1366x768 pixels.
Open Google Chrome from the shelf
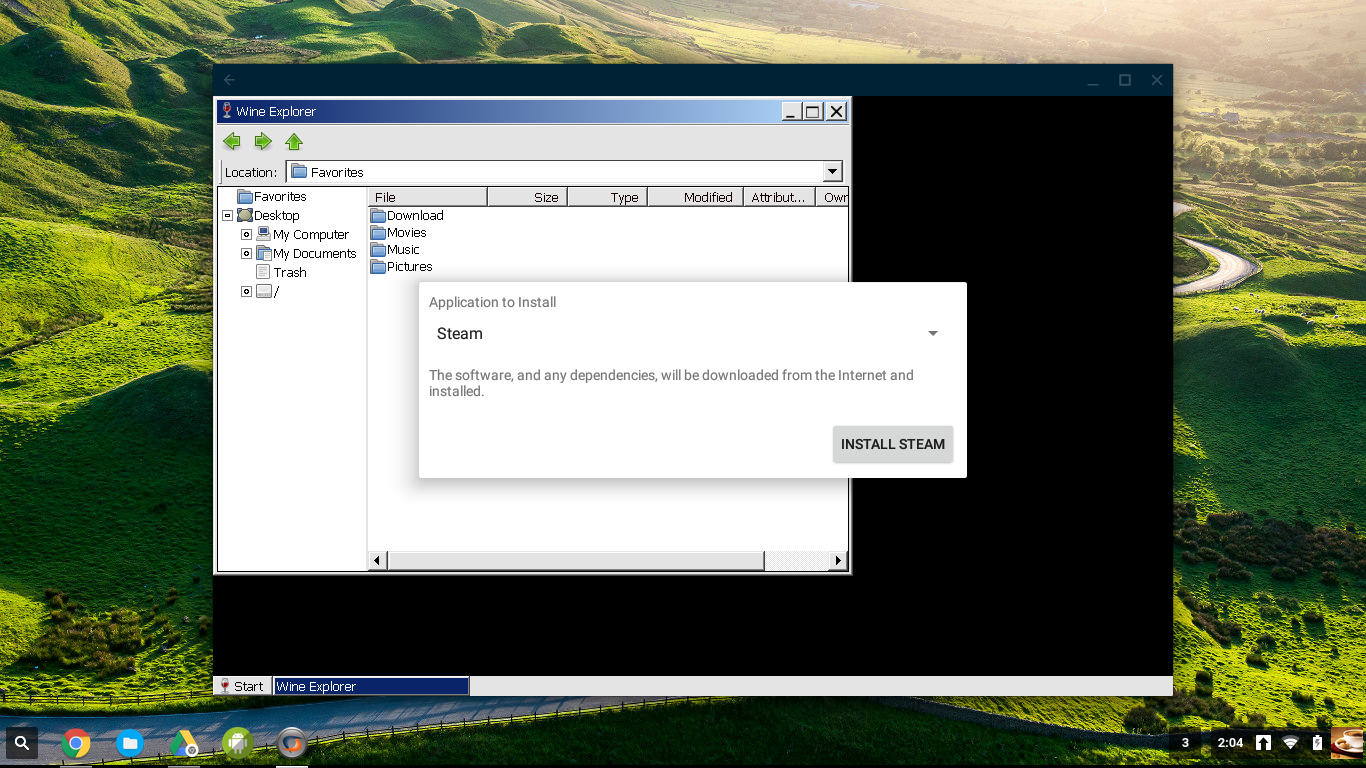76,743
